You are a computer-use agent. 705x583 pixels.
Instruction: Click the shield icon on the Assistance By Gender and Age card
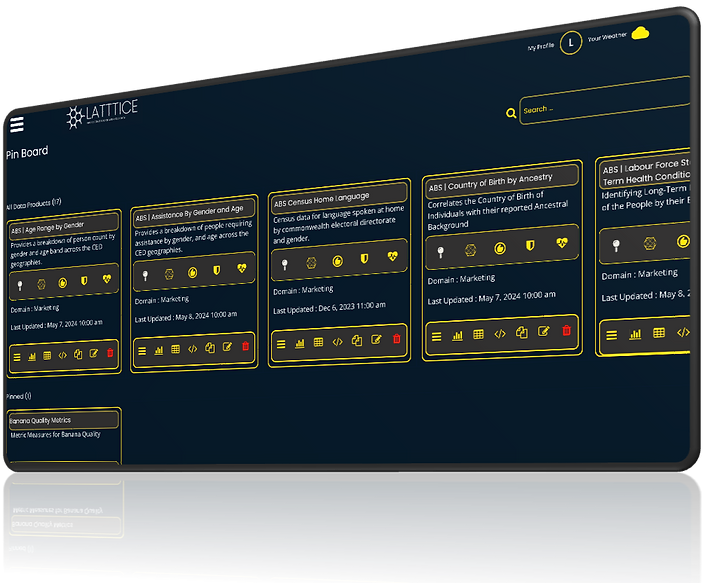tap(217, 270)
